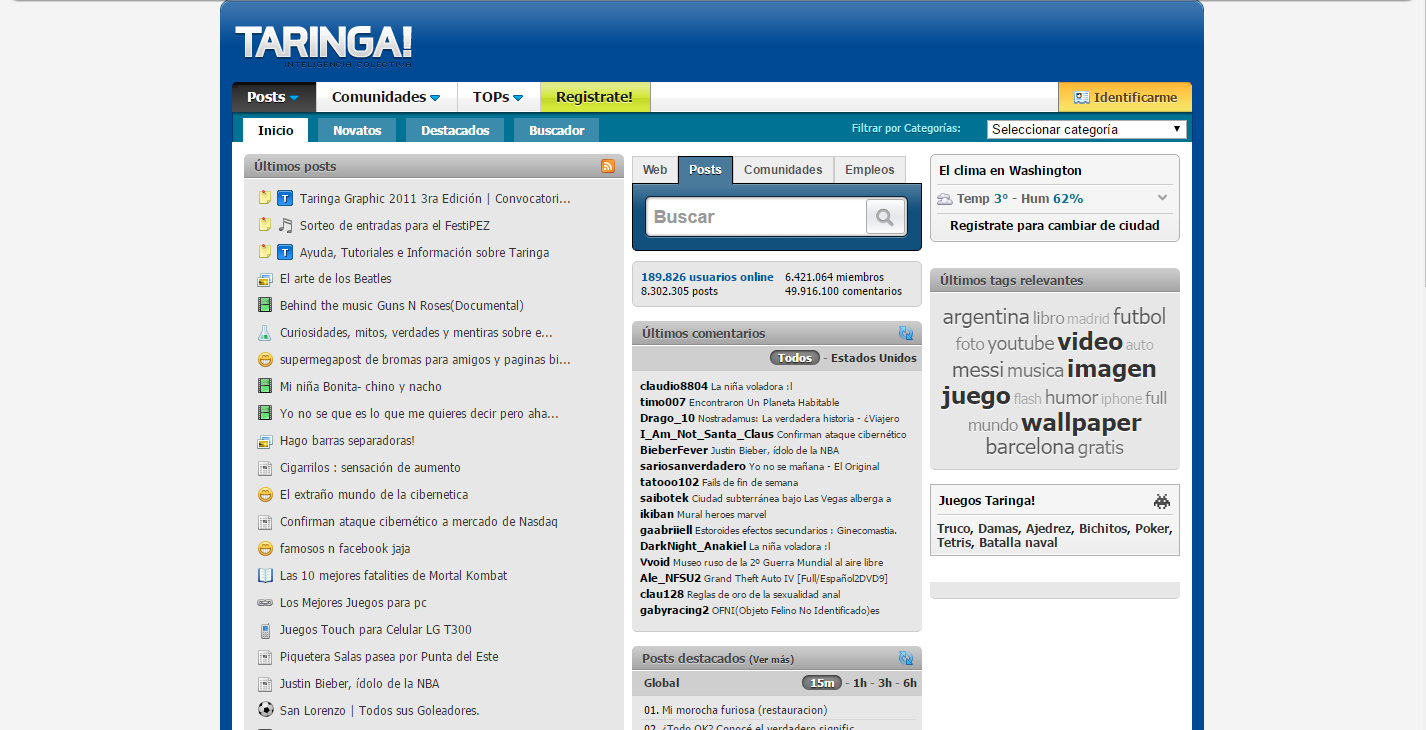Click the sticky note icon beside Taringa Graphic 2011
The image size is (1426, 730).
(265, 198)
